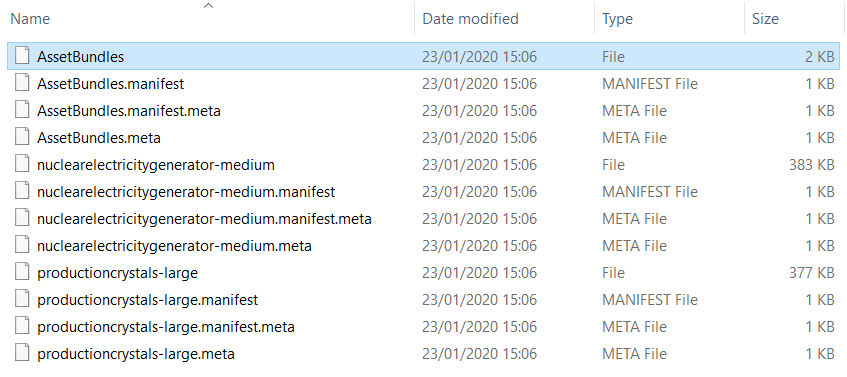Sort files by the Date modified column
Image resolution: width=847 pixels, height=377 pixels.
click(x=470, y=19)
